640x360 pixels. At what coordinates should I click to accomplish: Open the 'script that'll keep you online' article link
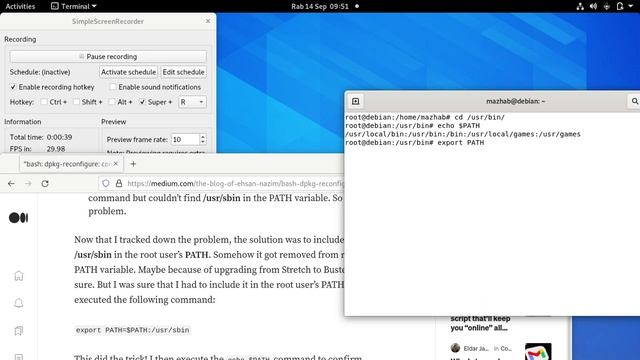pyautogui.click(x=480, y=323)
